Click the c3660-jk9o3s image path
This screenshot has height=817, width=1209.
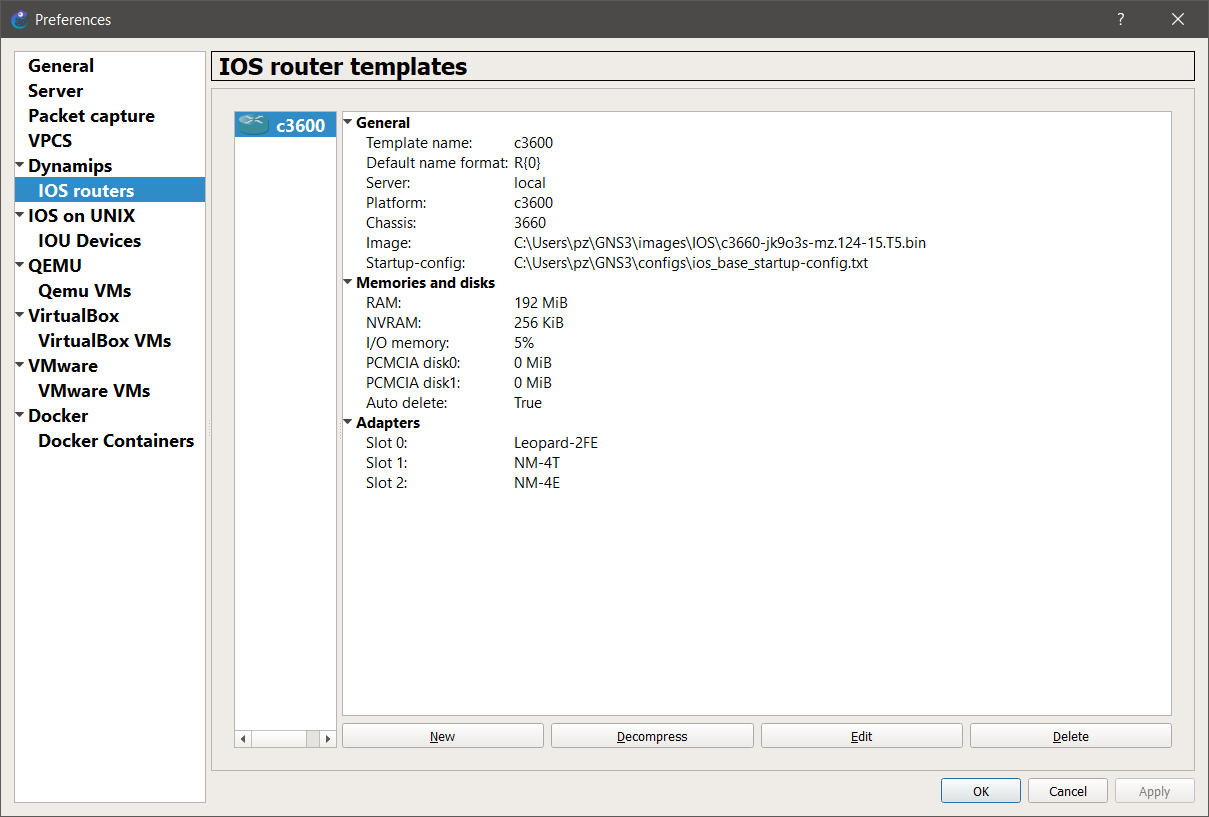pyautogui.click(x=720, y=243)
